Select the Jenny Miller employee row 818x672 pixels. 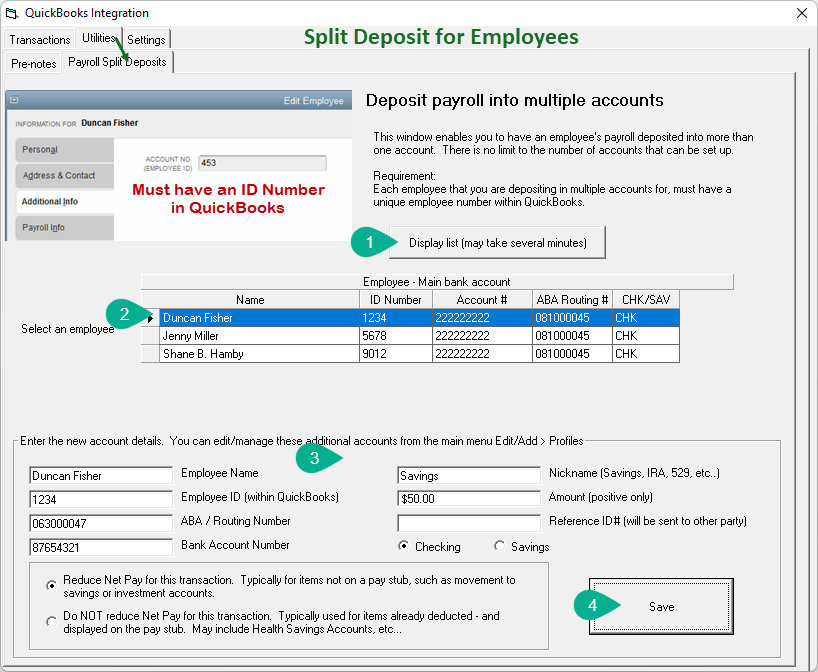pos(410,335)
